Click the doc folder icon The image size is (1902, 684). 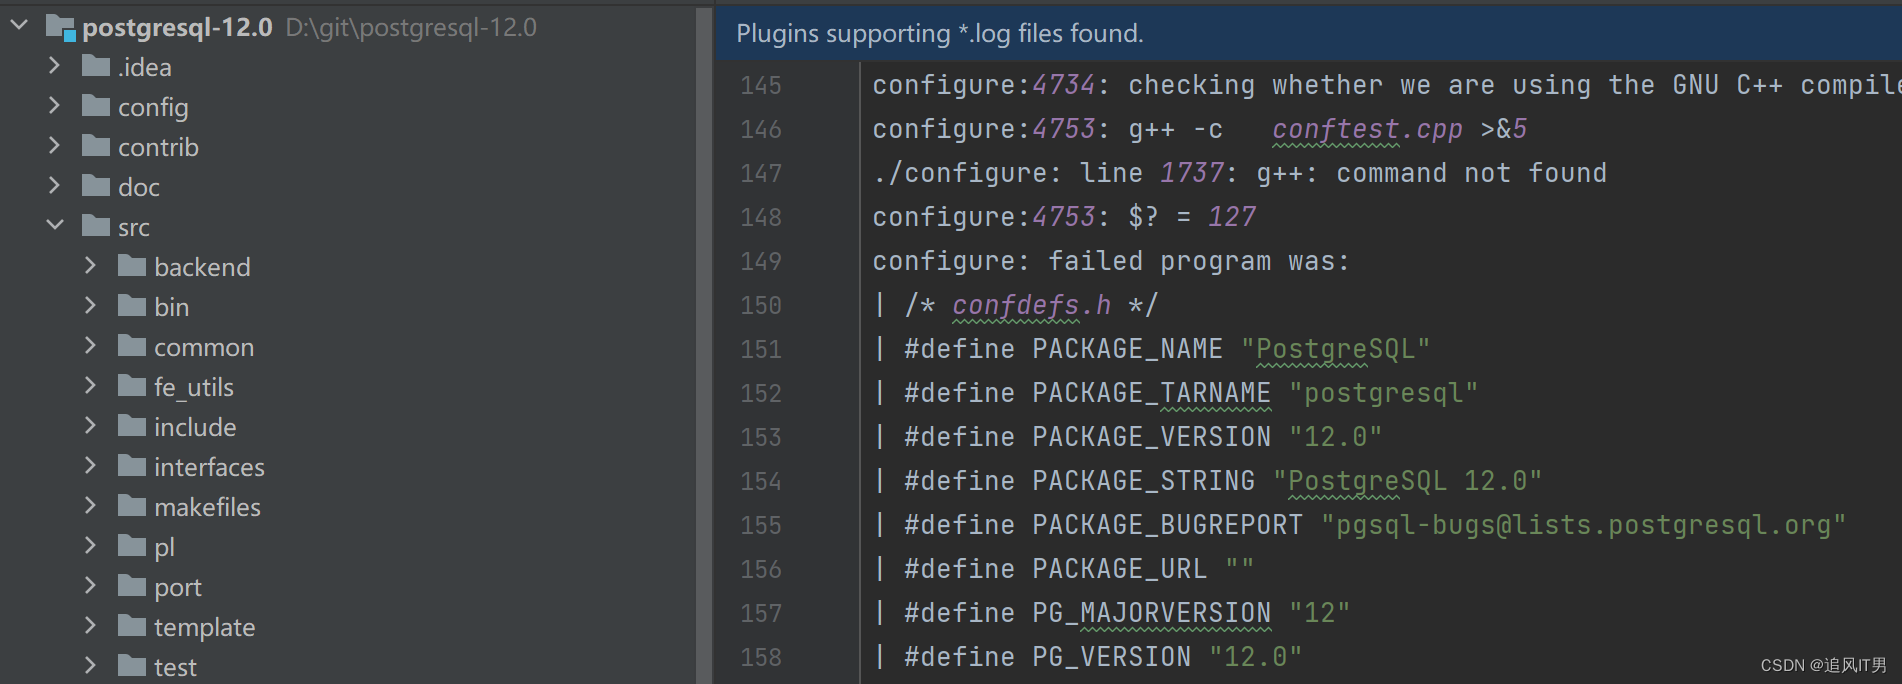pos(96,186)
